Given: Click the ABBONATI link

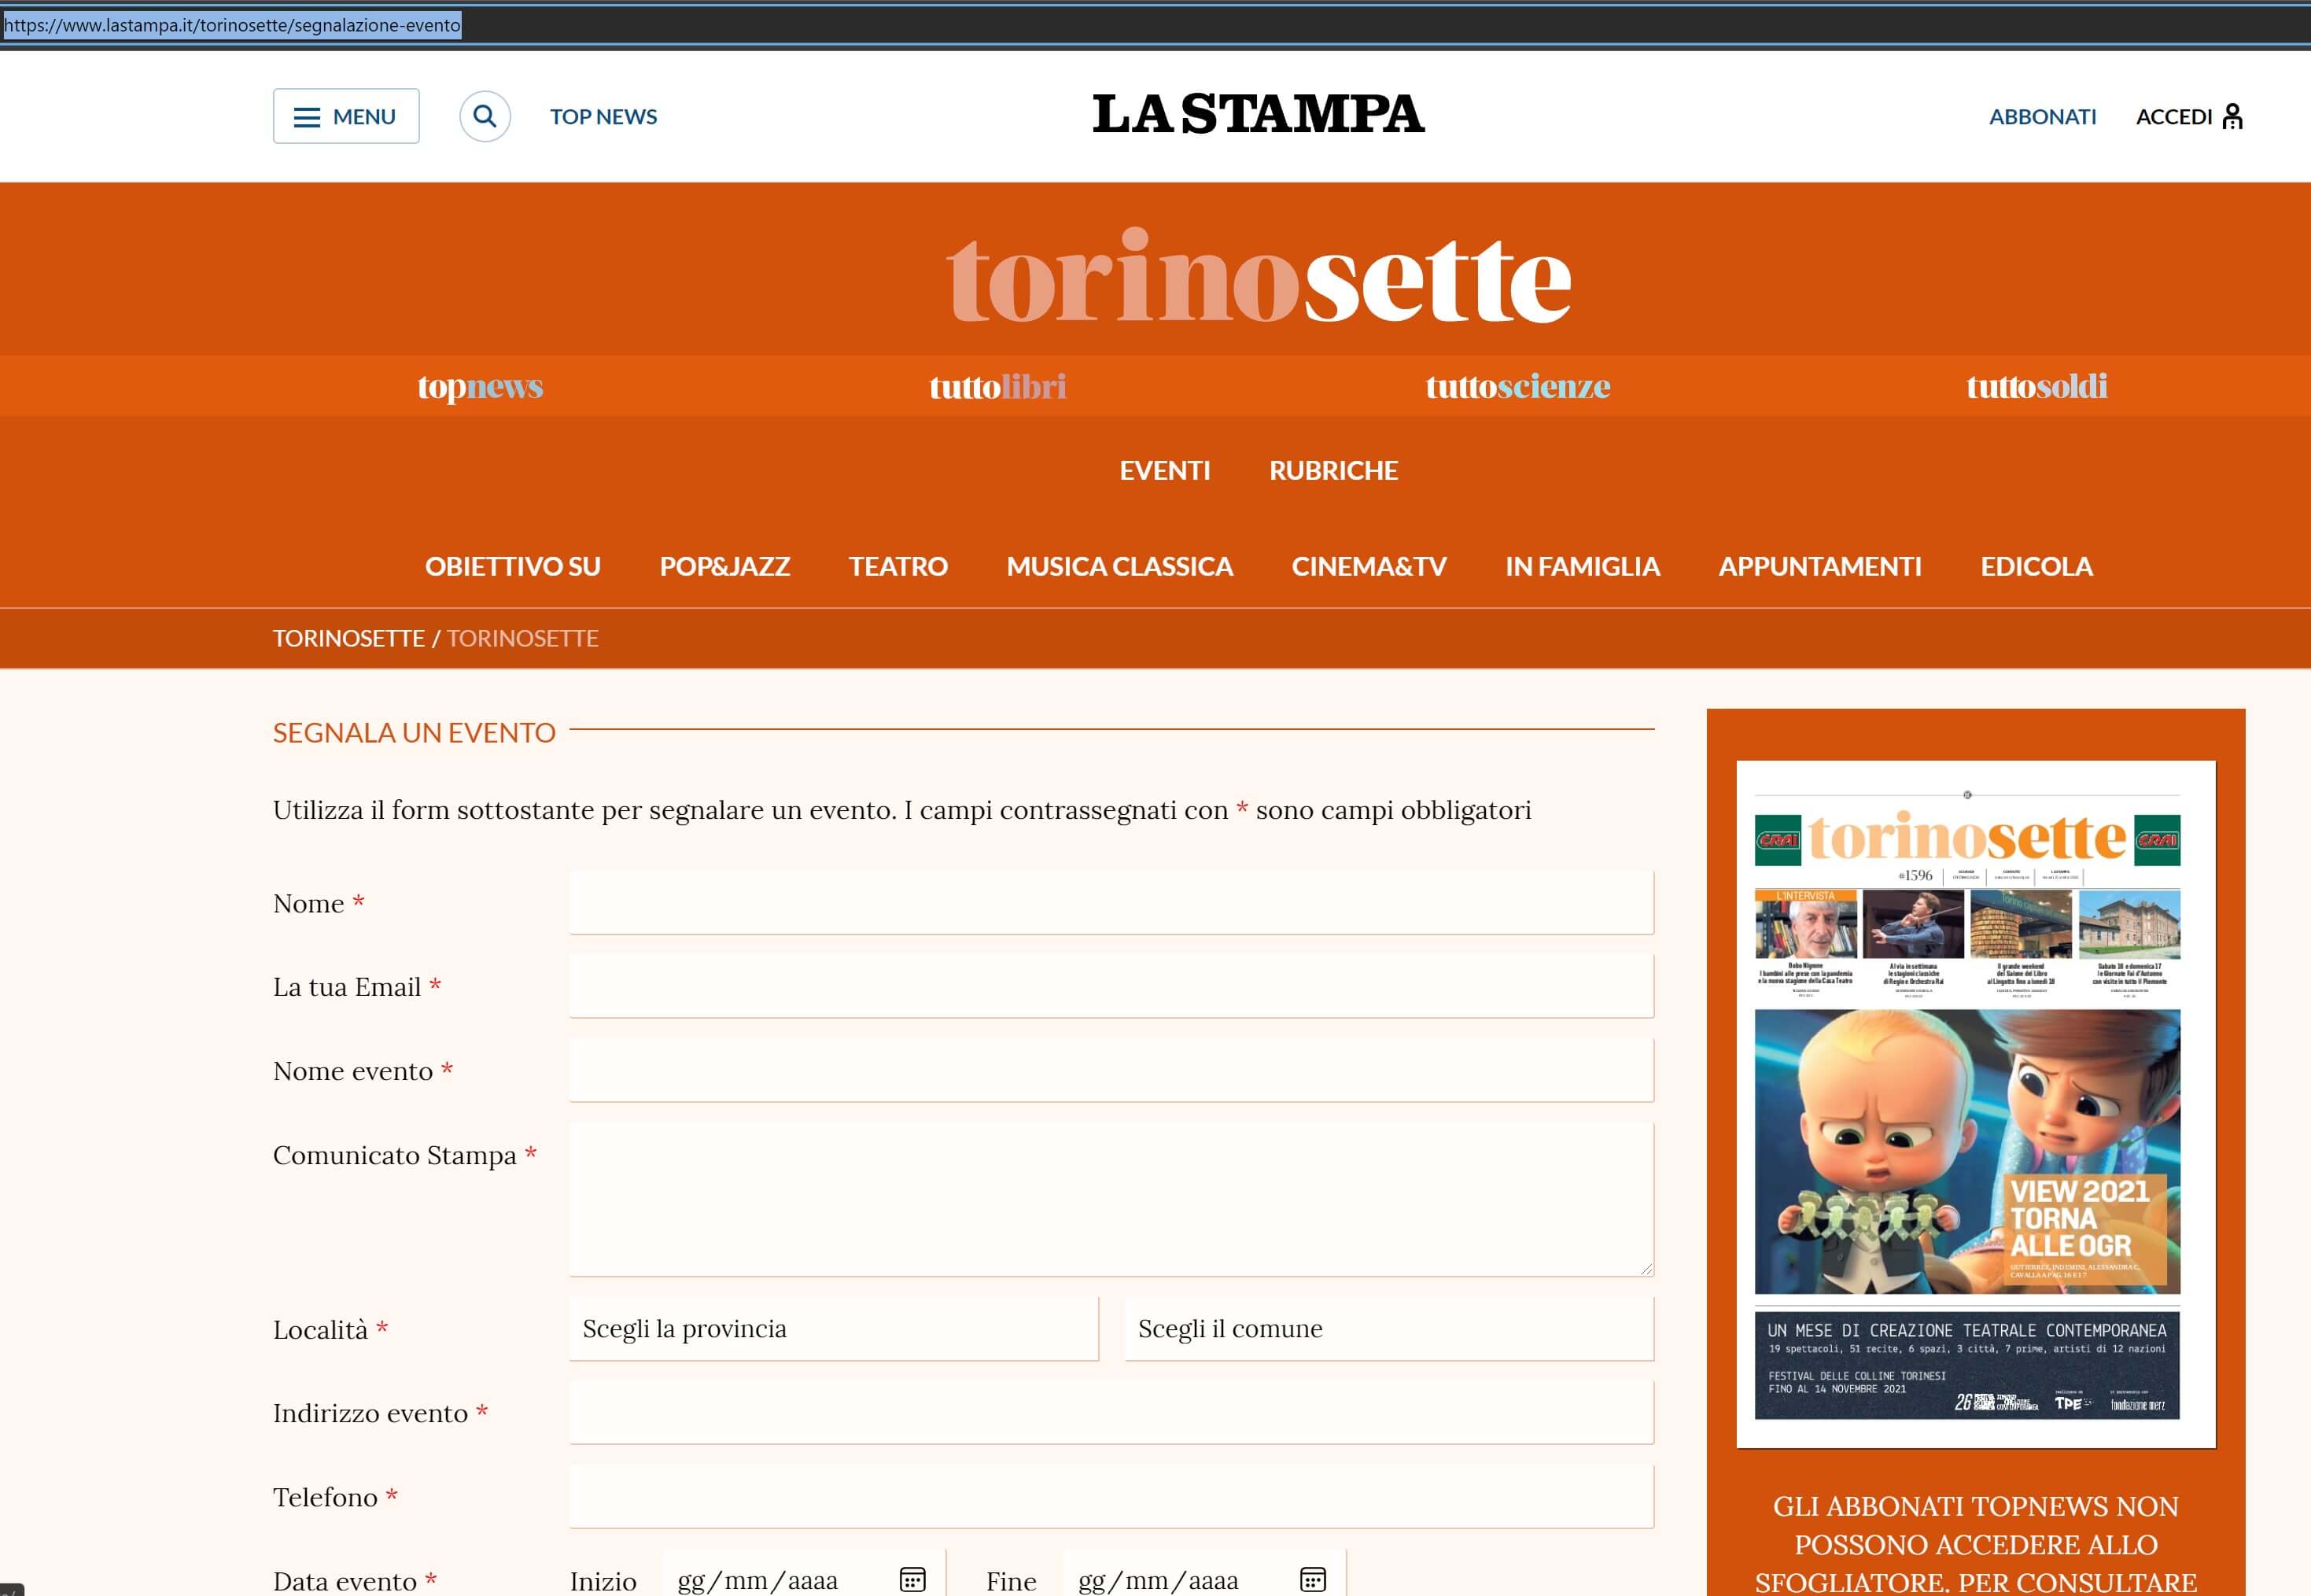Looking at the screenshot, I should 2042,117.
